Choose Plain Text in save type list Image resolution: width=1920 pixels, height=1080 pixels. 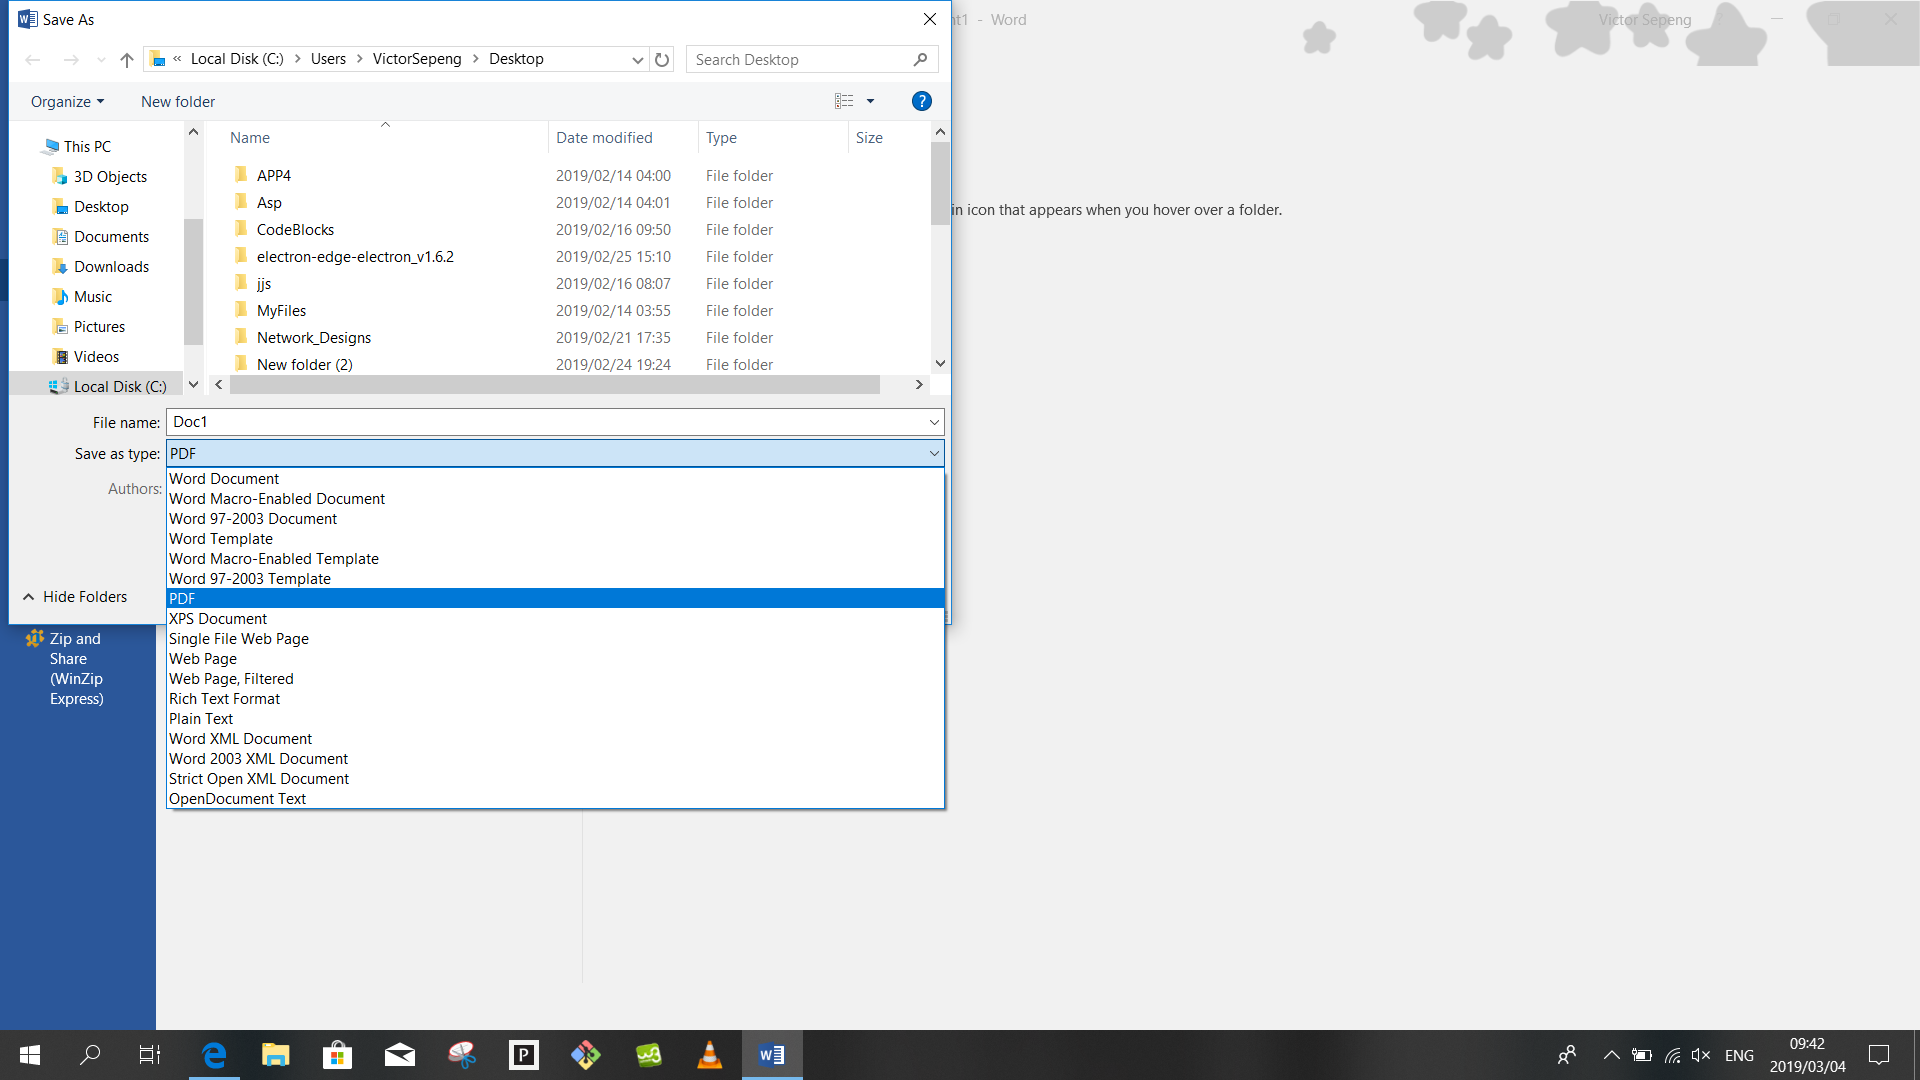click(201, 719)
